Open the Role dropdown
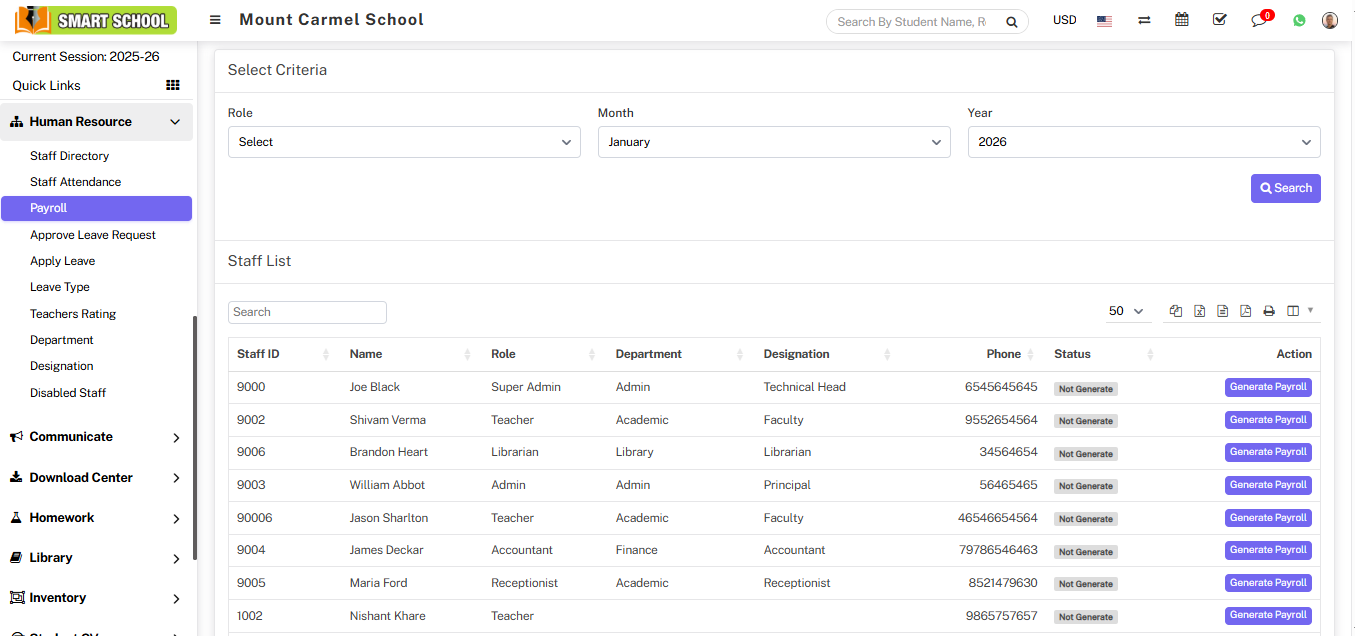Image resolution: width=1355 pixels, height=636 pixels. (x=404, y=142)
